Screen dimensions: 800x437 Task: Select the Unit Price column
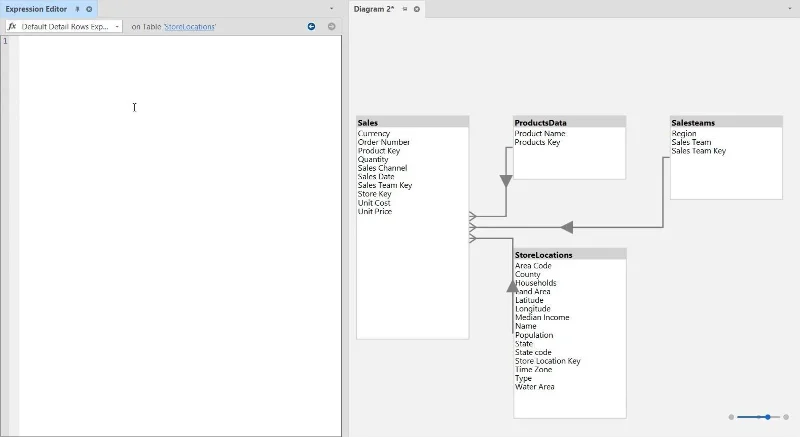click(x=375, y=212)
